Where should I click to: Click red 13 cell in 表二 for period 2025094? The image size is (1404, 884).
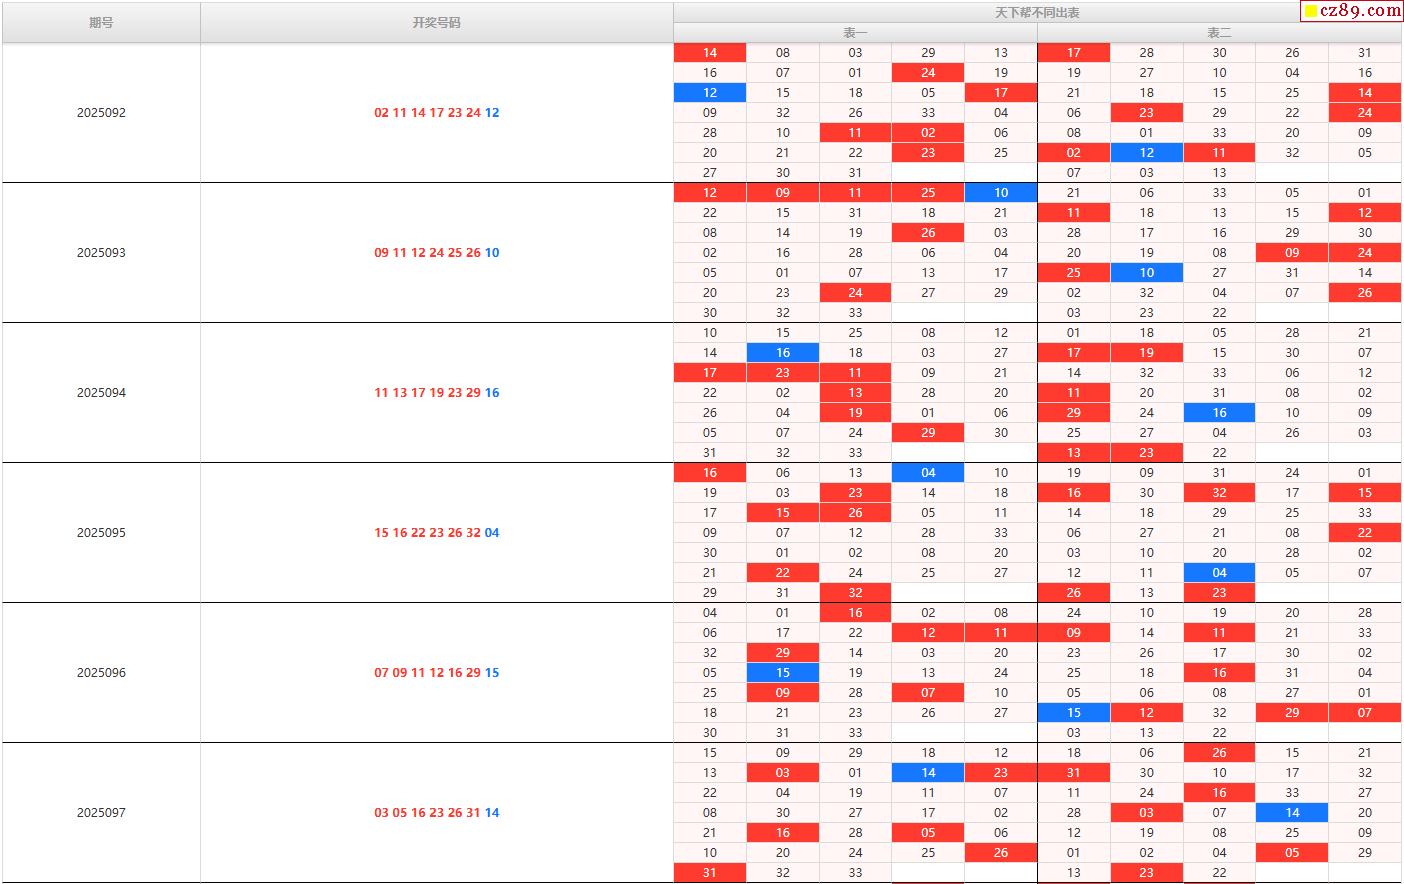(1074, 453)
